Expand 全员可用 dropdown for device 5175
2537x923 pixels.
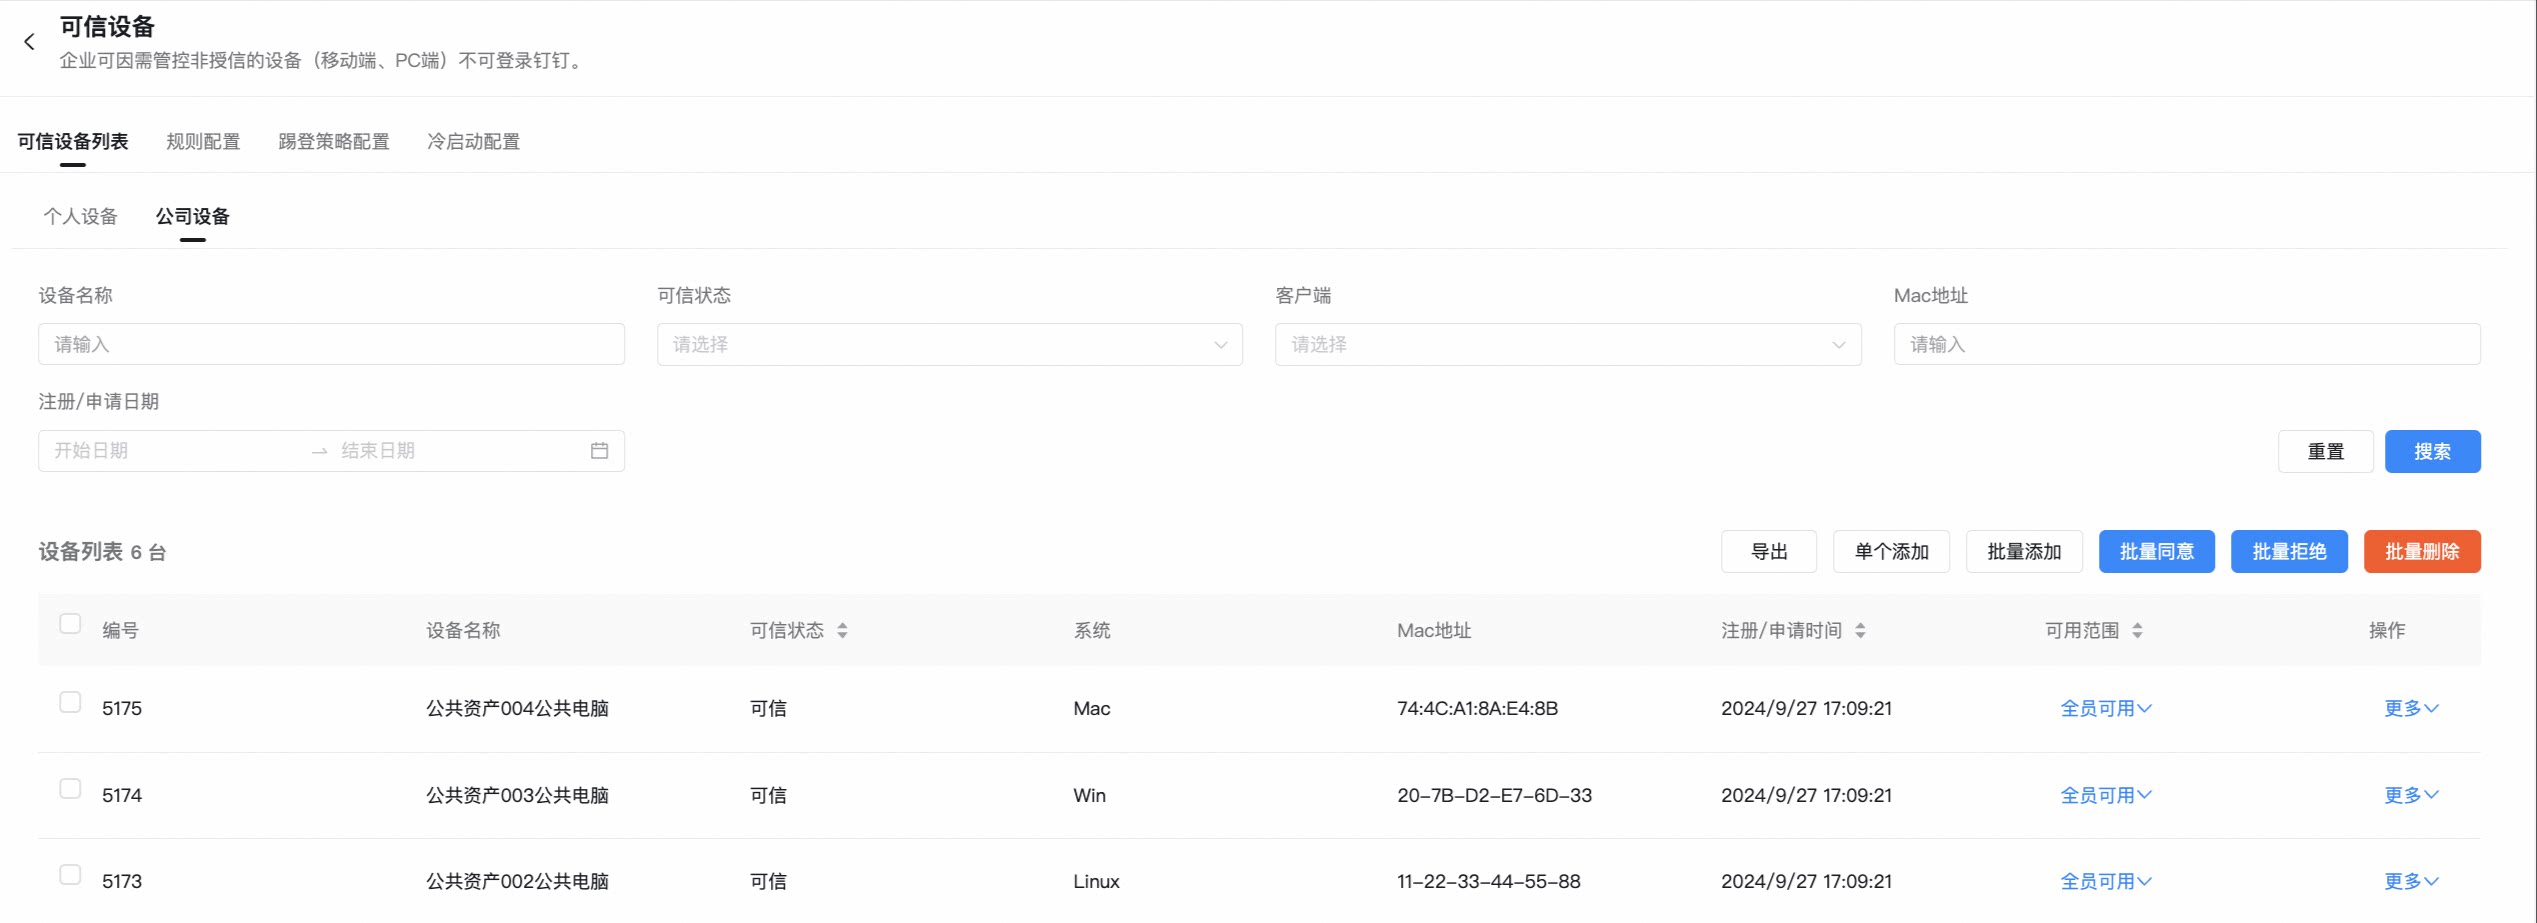2106,708
